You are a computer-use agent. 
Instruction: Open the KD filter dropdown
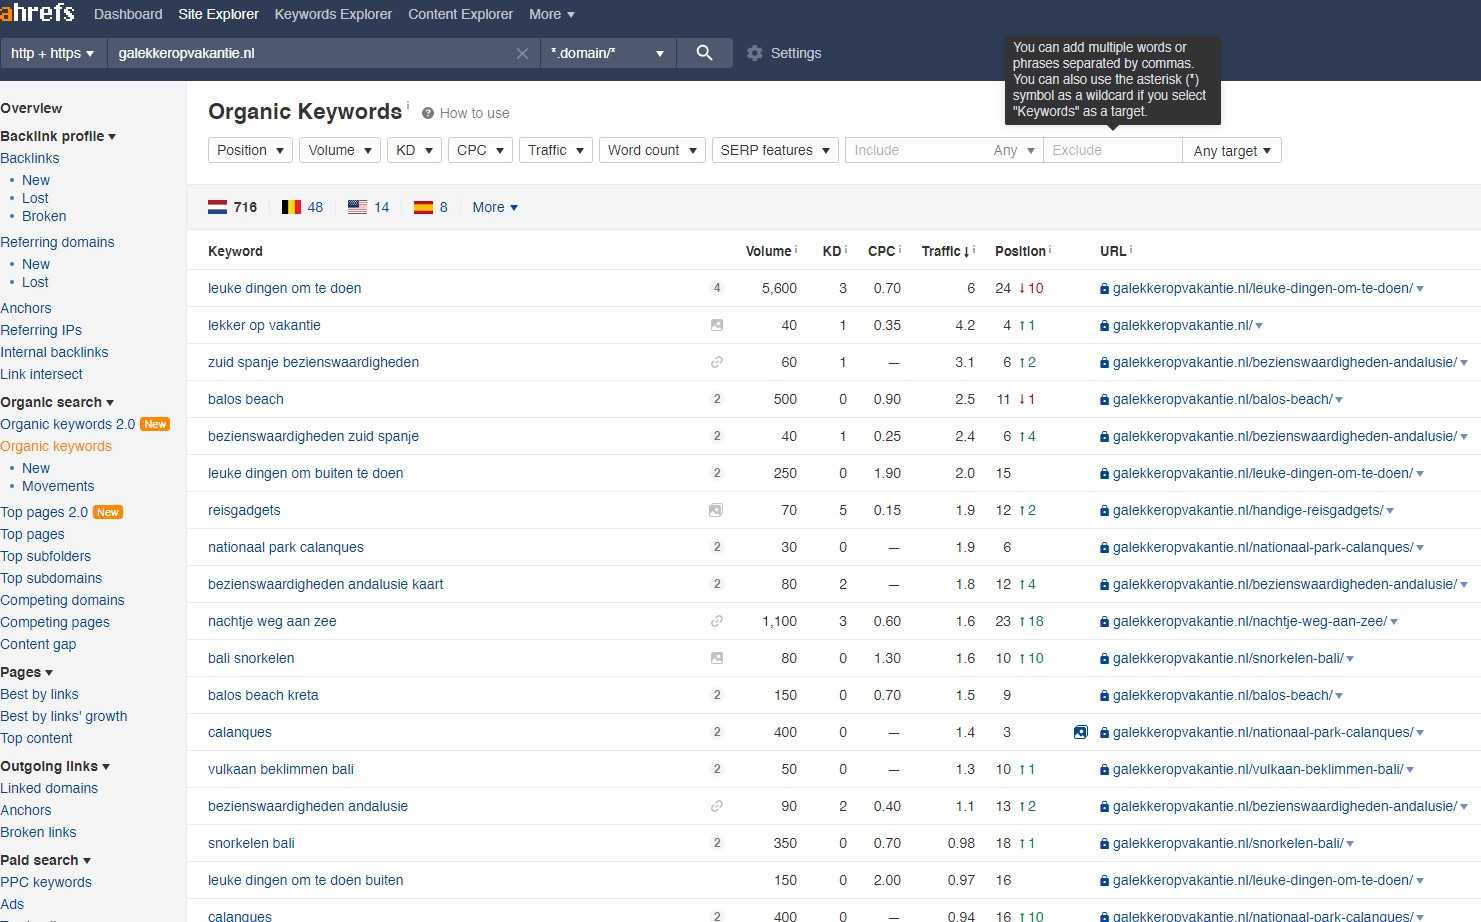(414, 150)
